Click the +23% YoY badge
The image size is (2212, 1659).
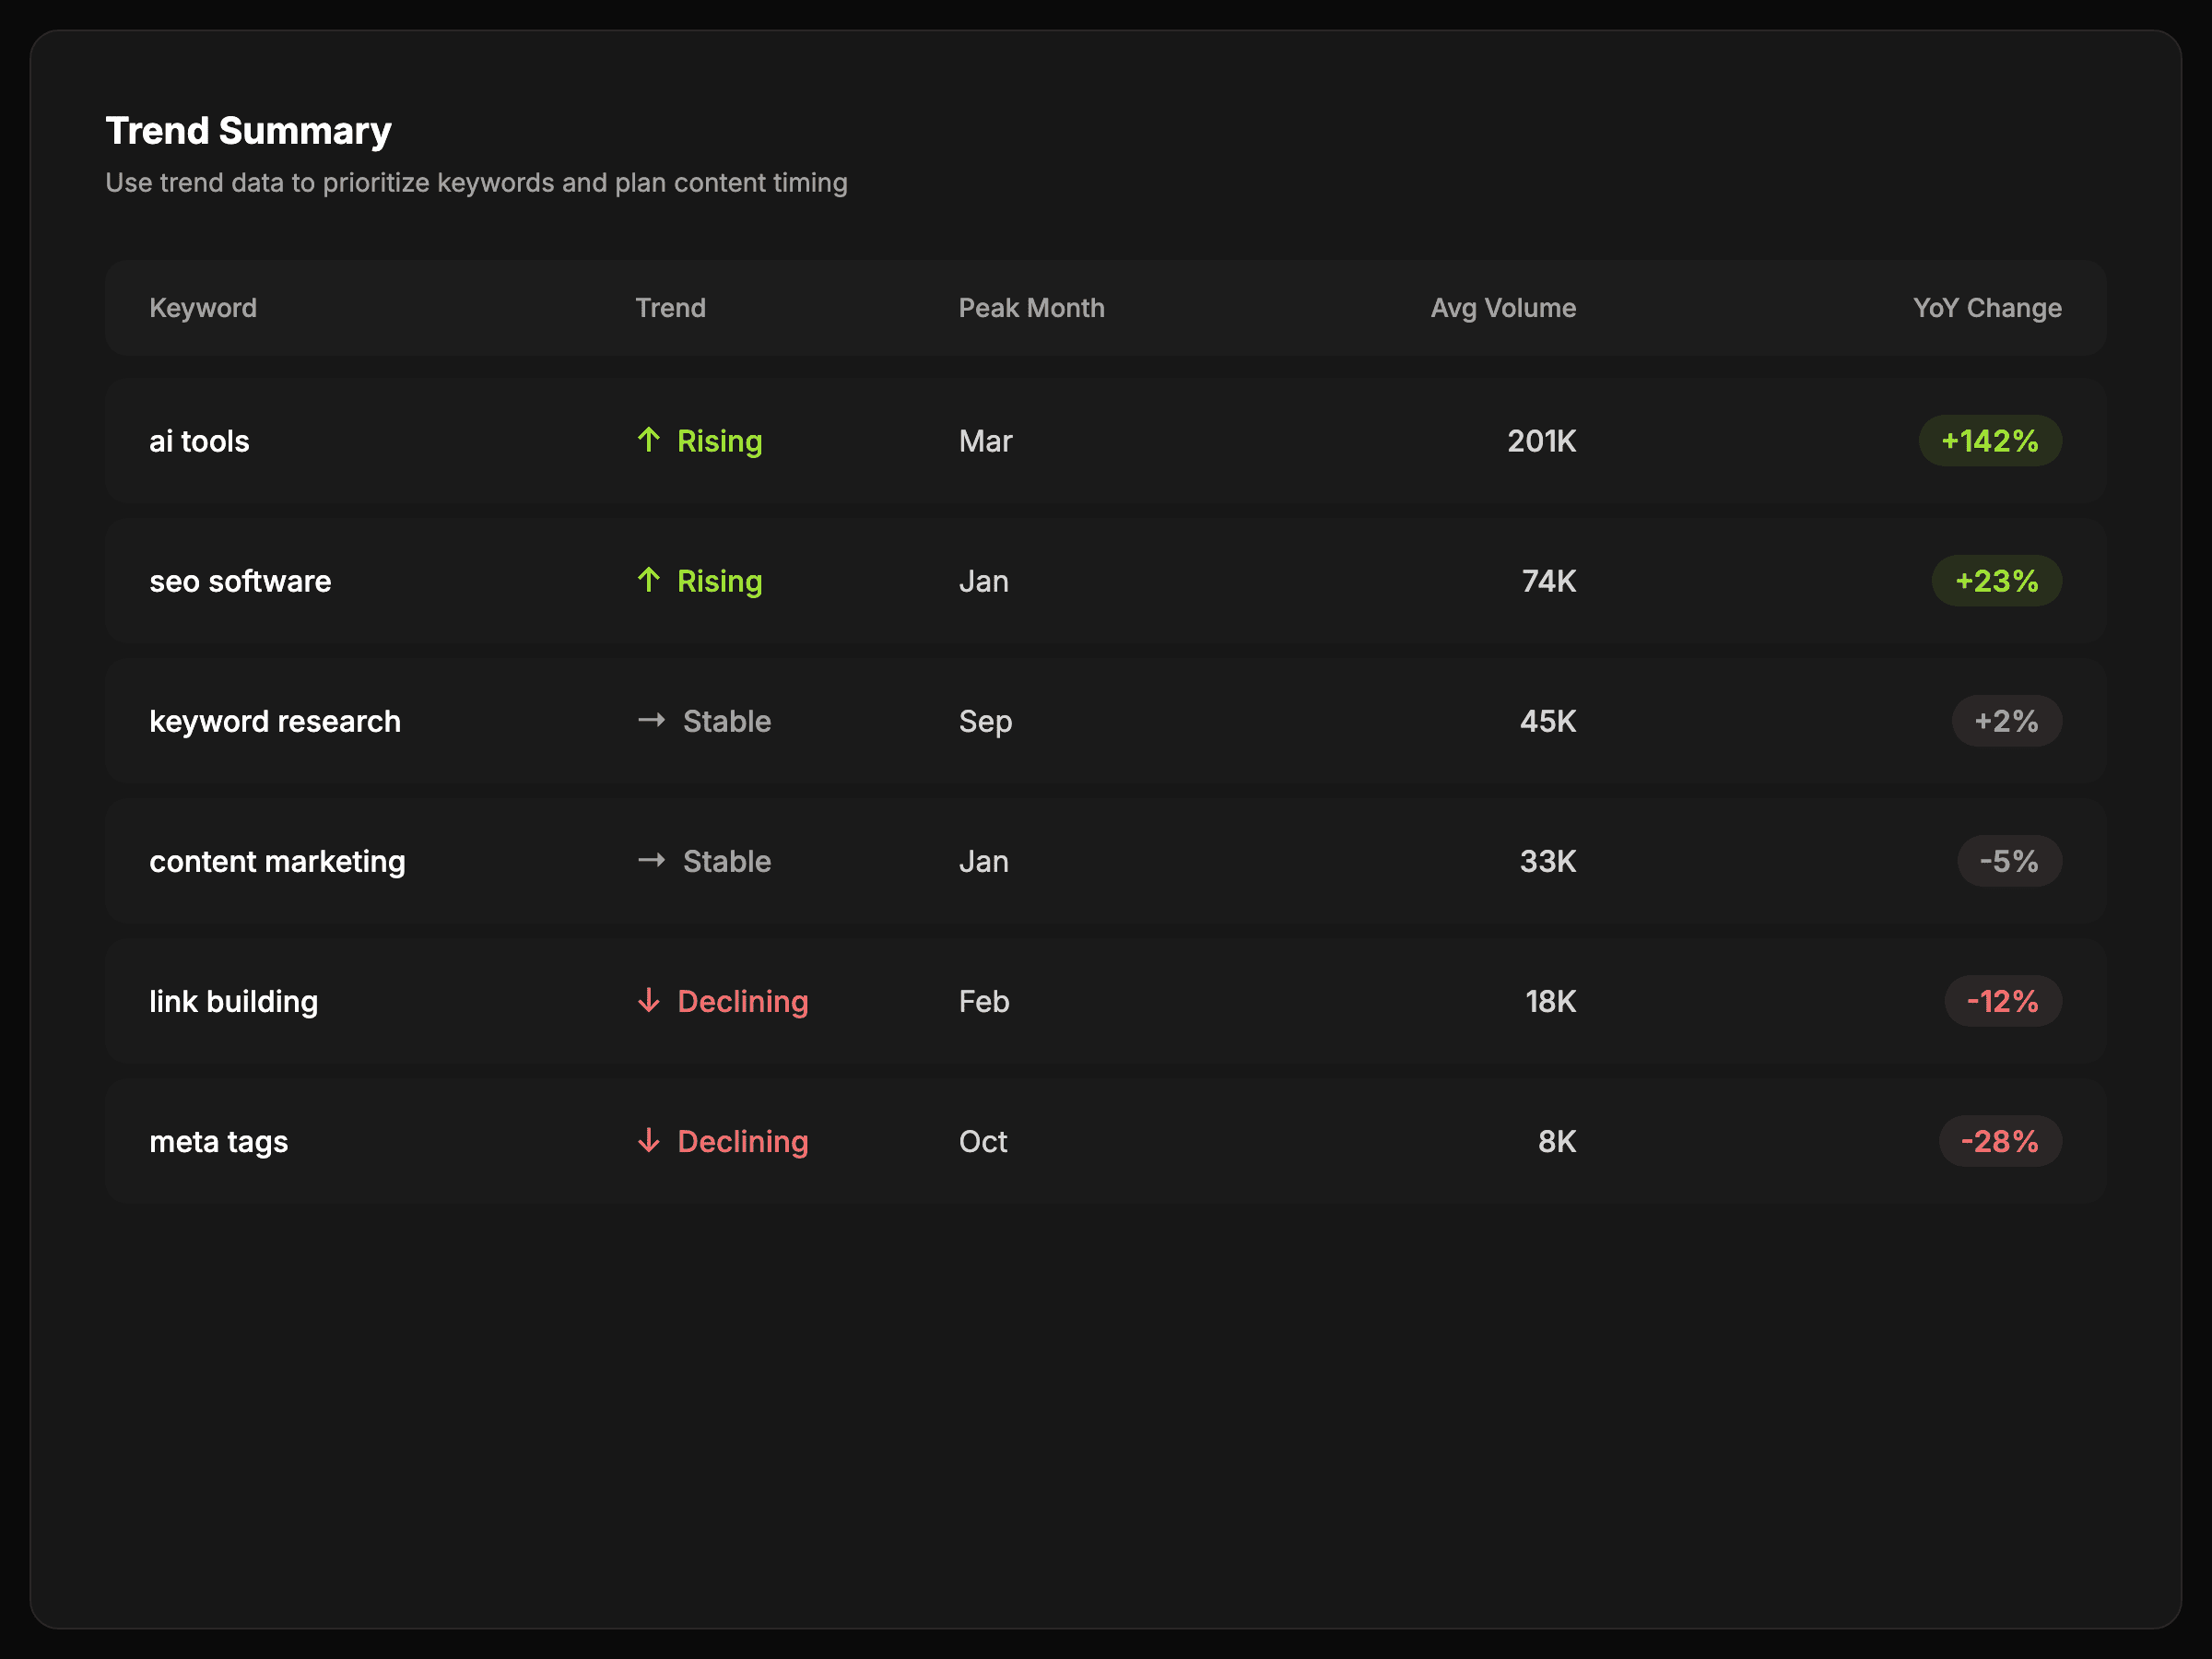(x=1996, y=581)
